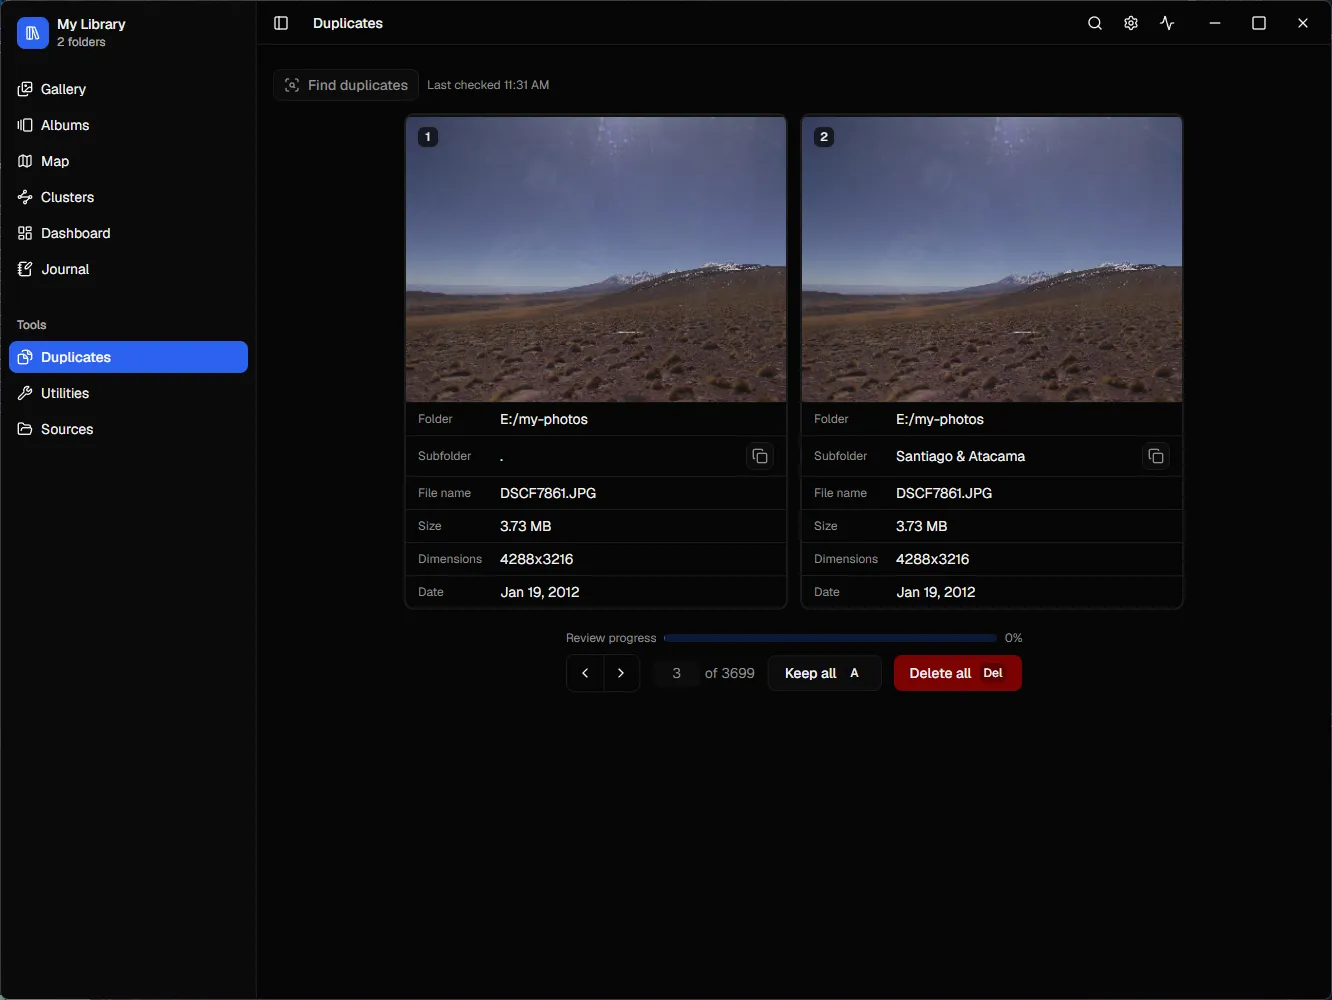
Task: Minimize the application window
Action: point(1215,23)
